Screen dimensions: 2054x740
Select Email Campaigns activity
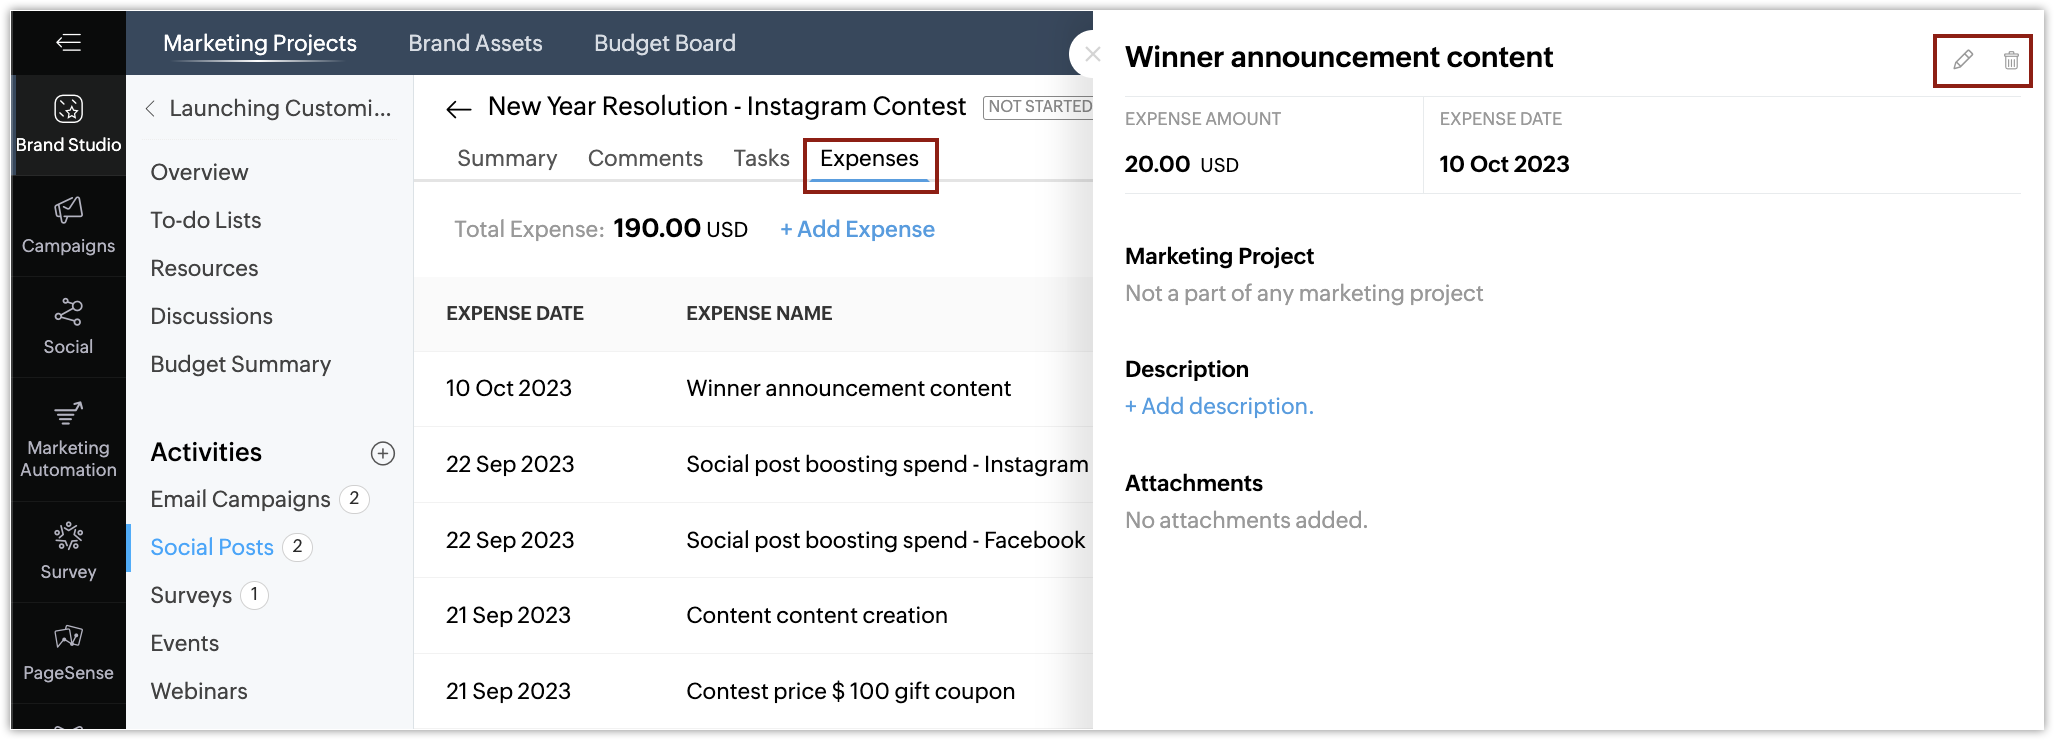pyautogui.click(x=240, y=499)
